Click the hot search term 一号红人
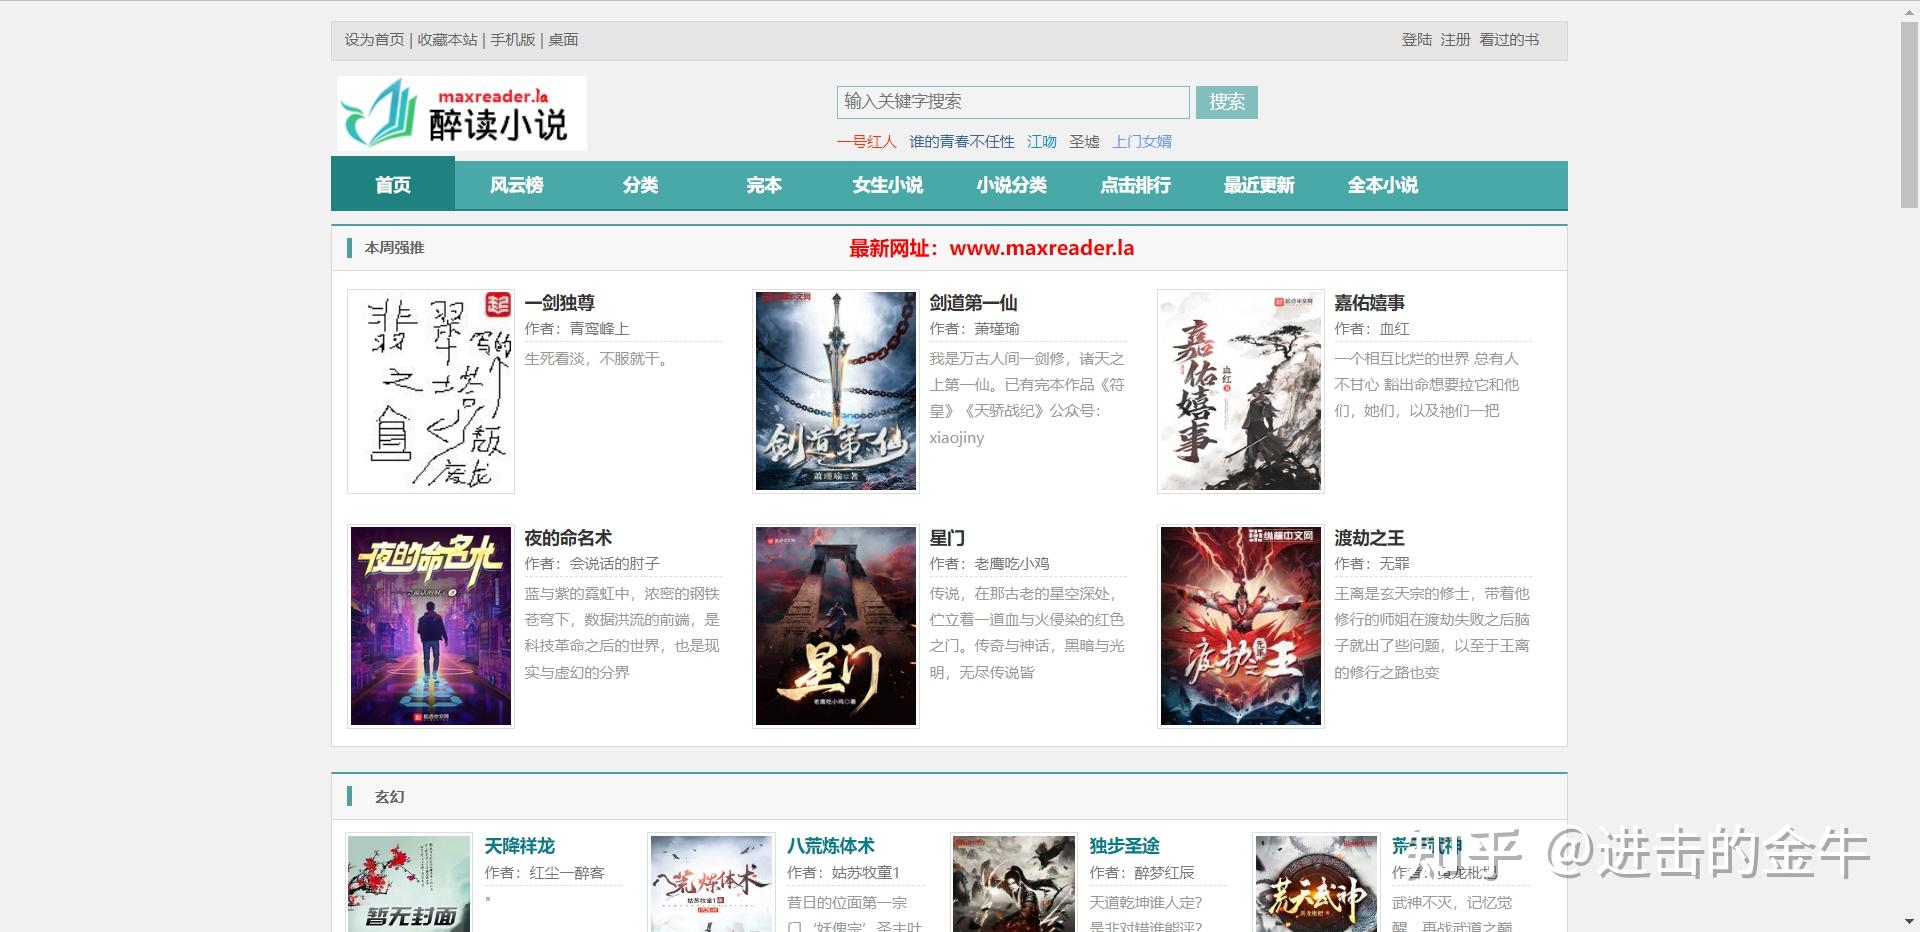1920x932 pixels. (x=867, y=142)
